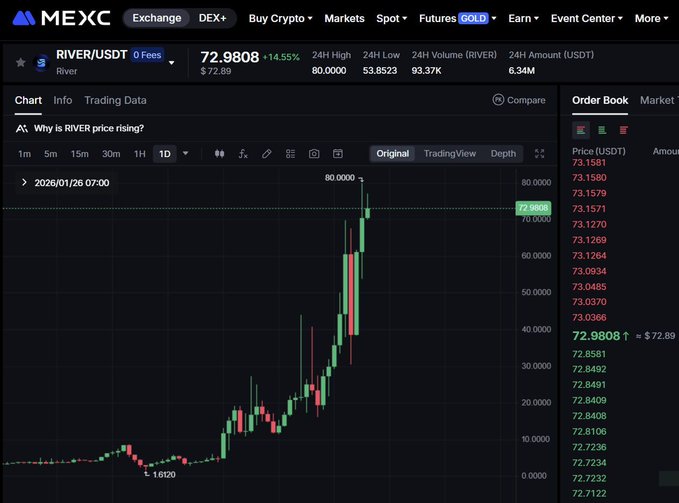
Task: Take chart snapshot camera icon
Action: point(314,154)
